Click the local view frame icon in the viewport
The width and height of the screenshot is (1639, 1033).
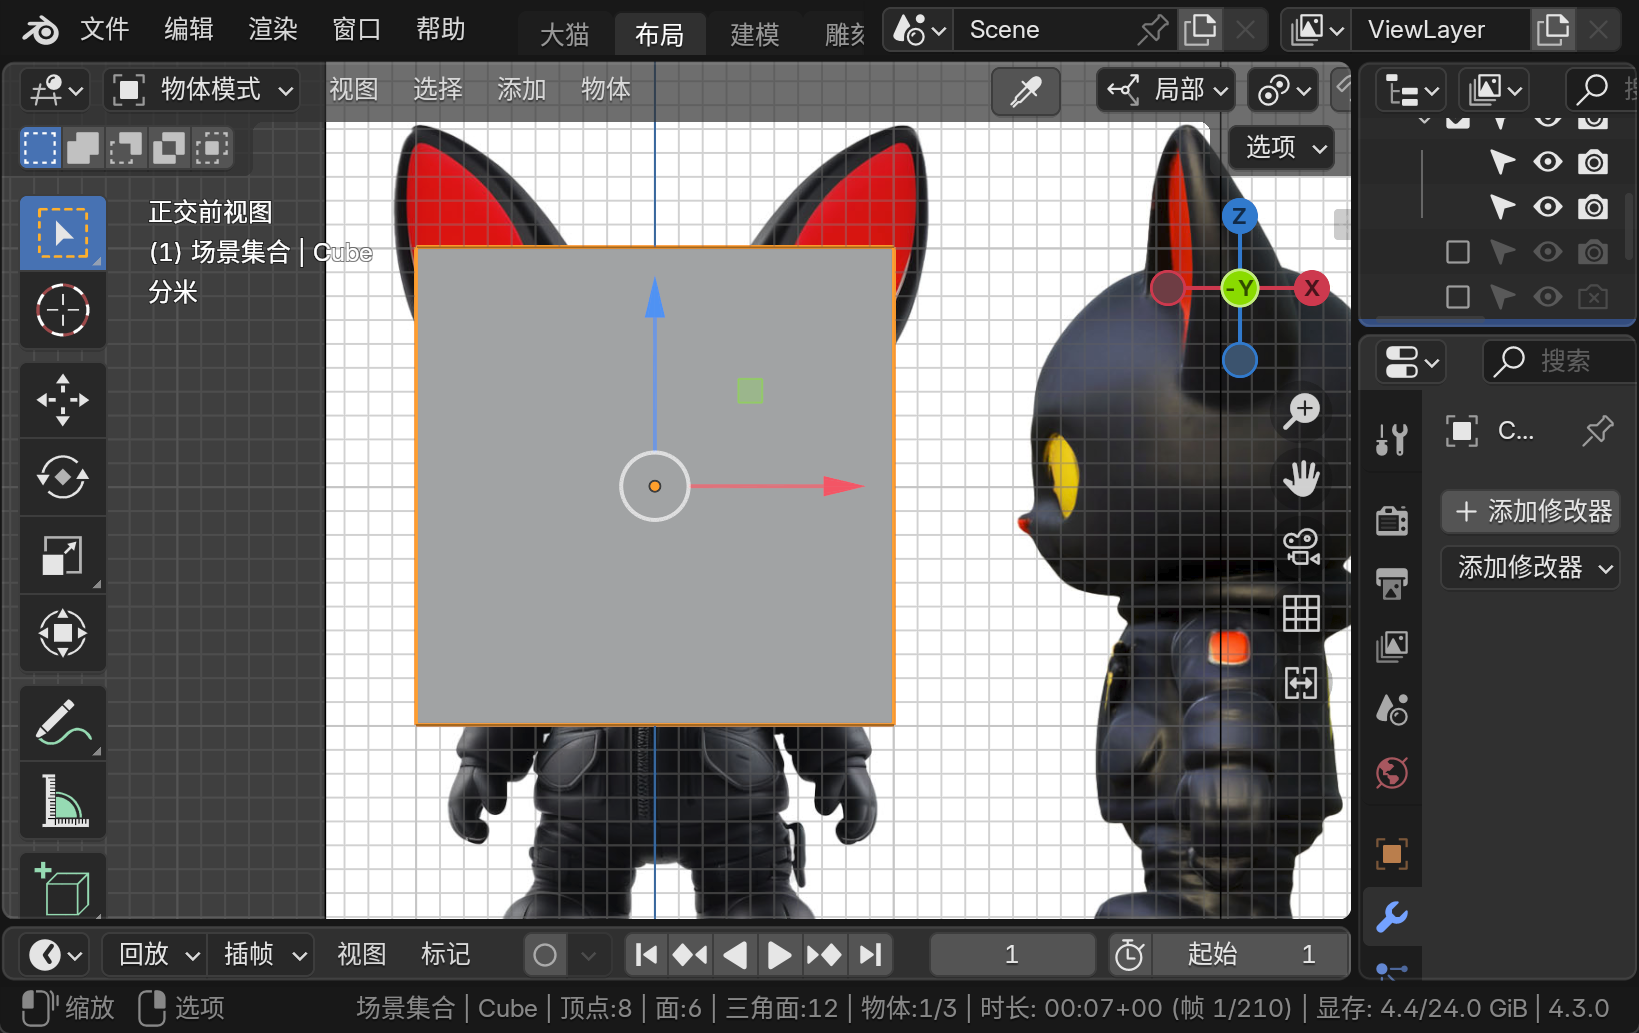pyautogui.click(x=1301, y=683)
